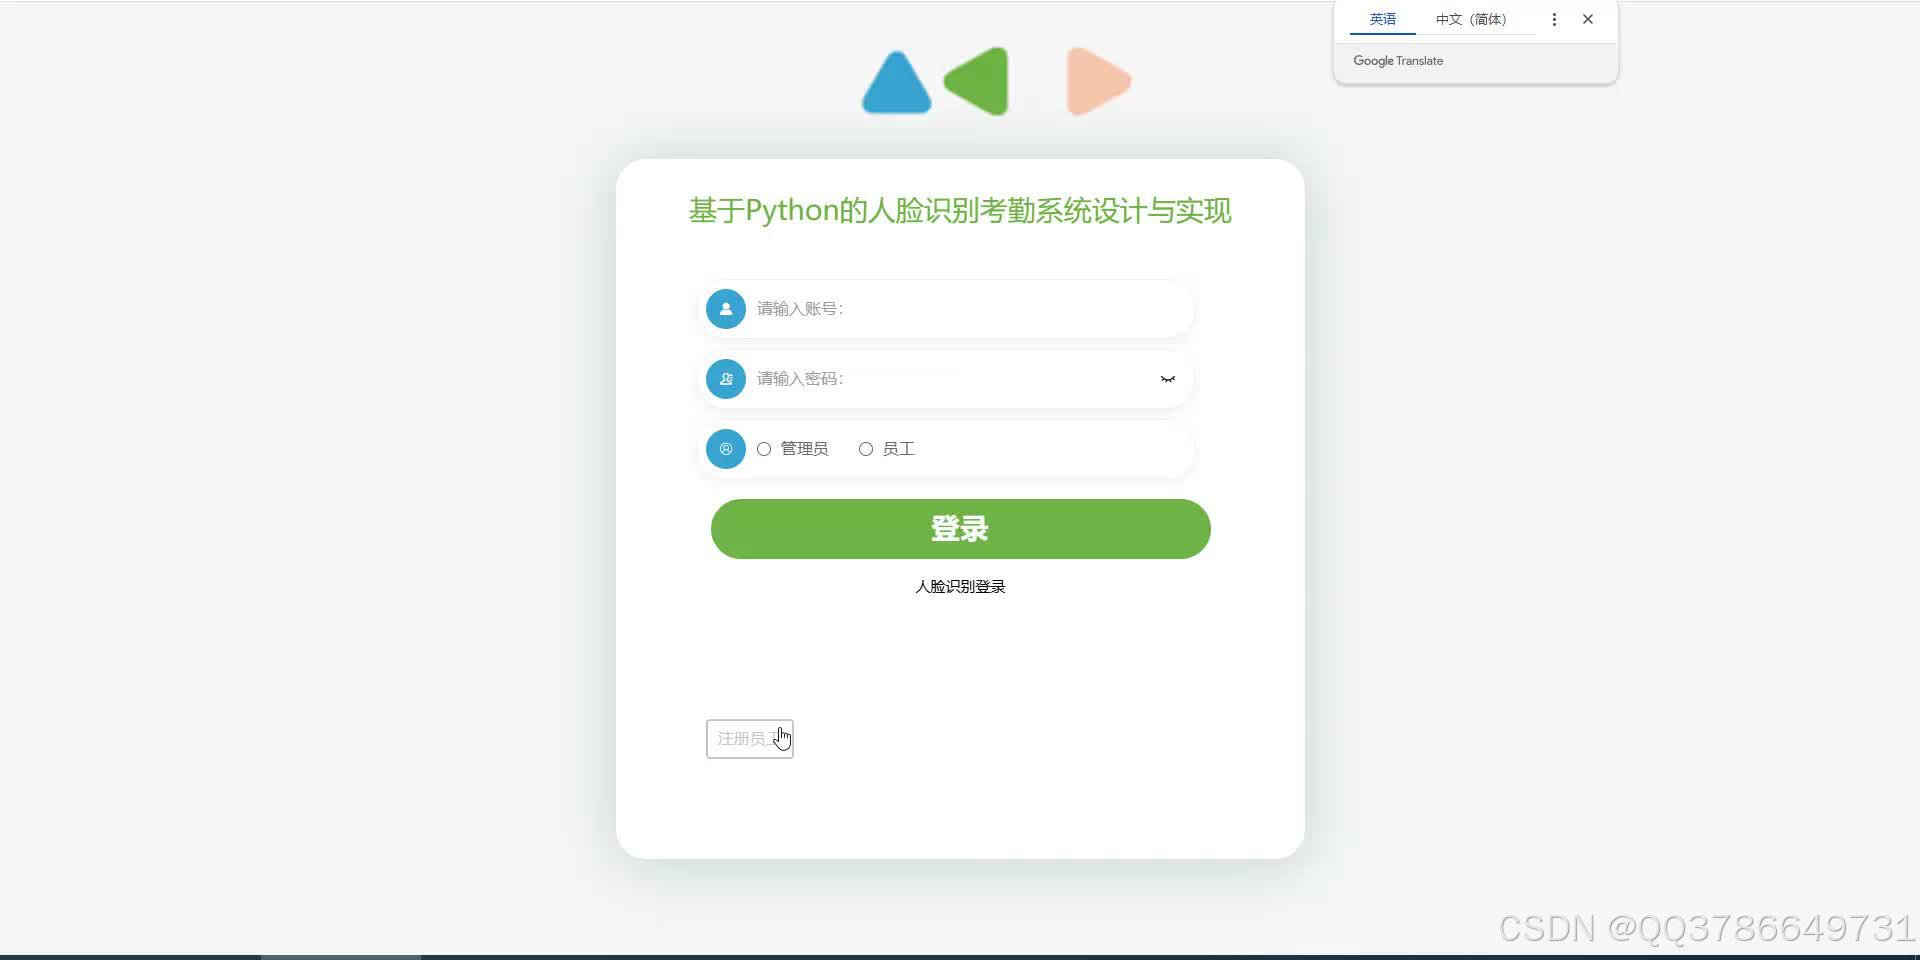
Task: Open 人脸识别登录 face recognition login
Action: point(959,586)
